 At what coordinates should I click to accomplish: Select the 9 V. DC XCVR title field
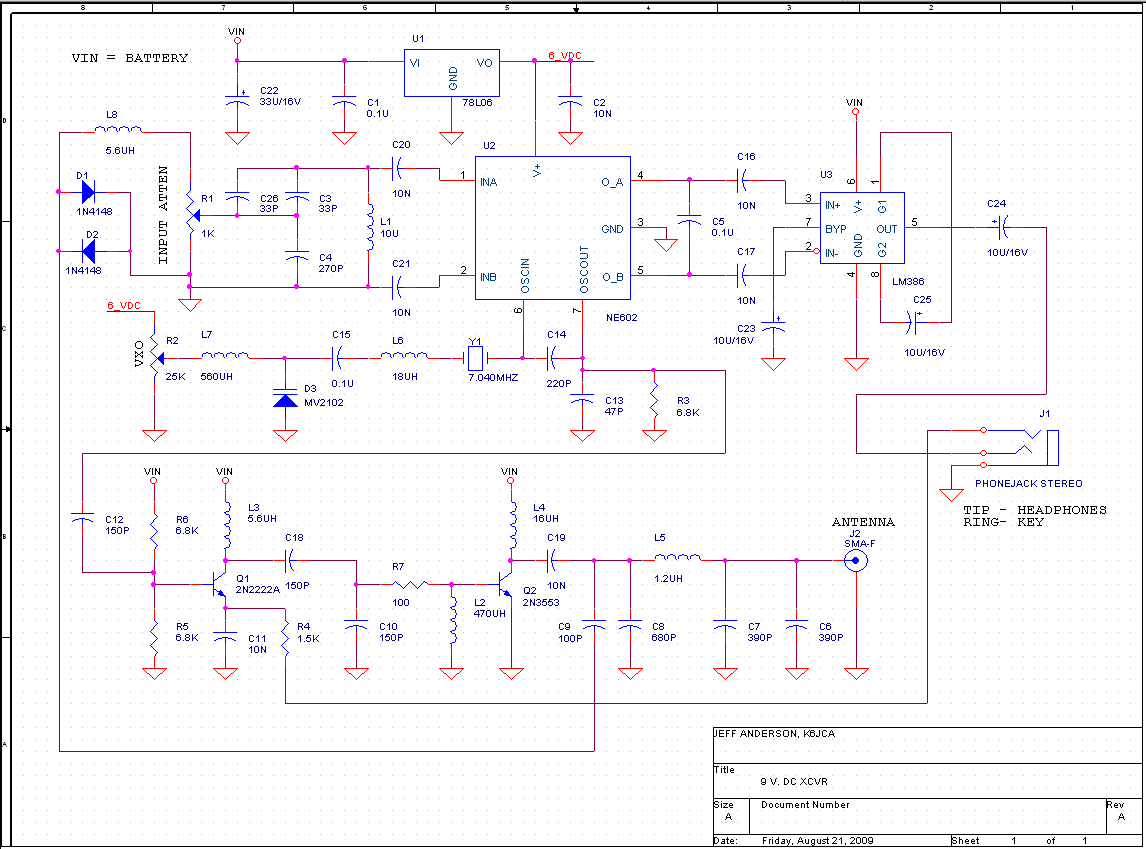tap(794, 781)
